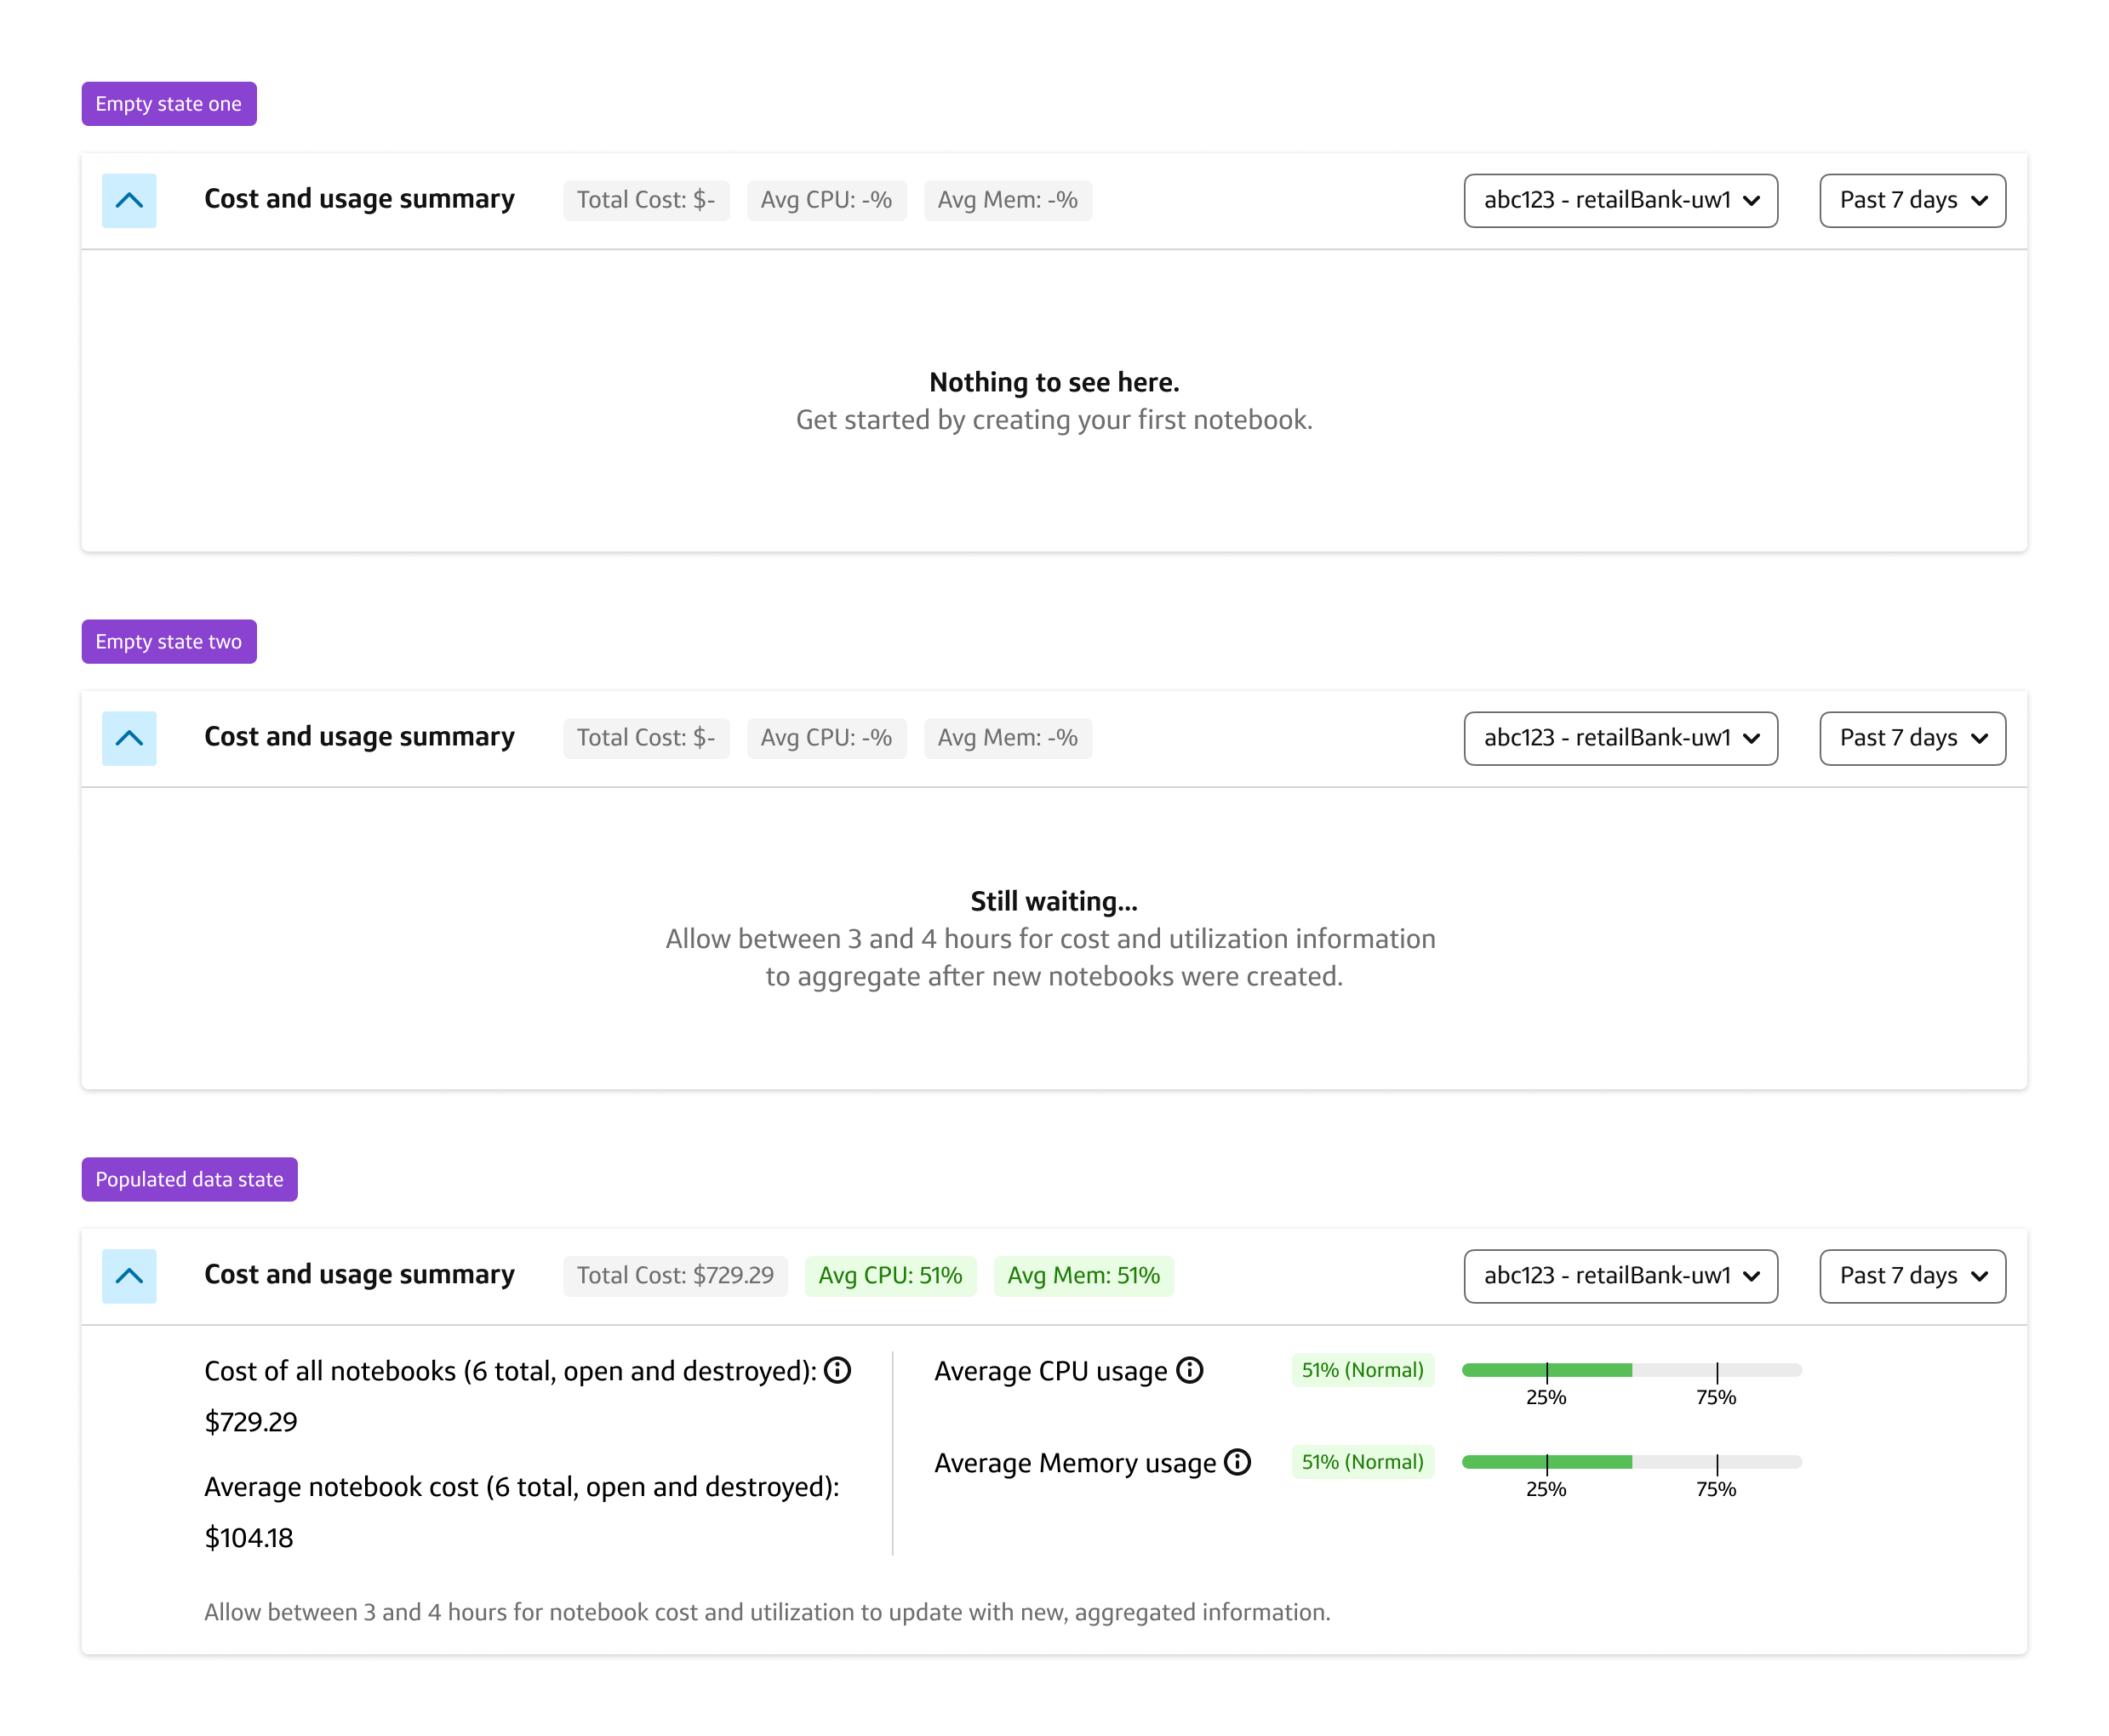Click info icon next to Average Memory usage

point(1237,1462)
